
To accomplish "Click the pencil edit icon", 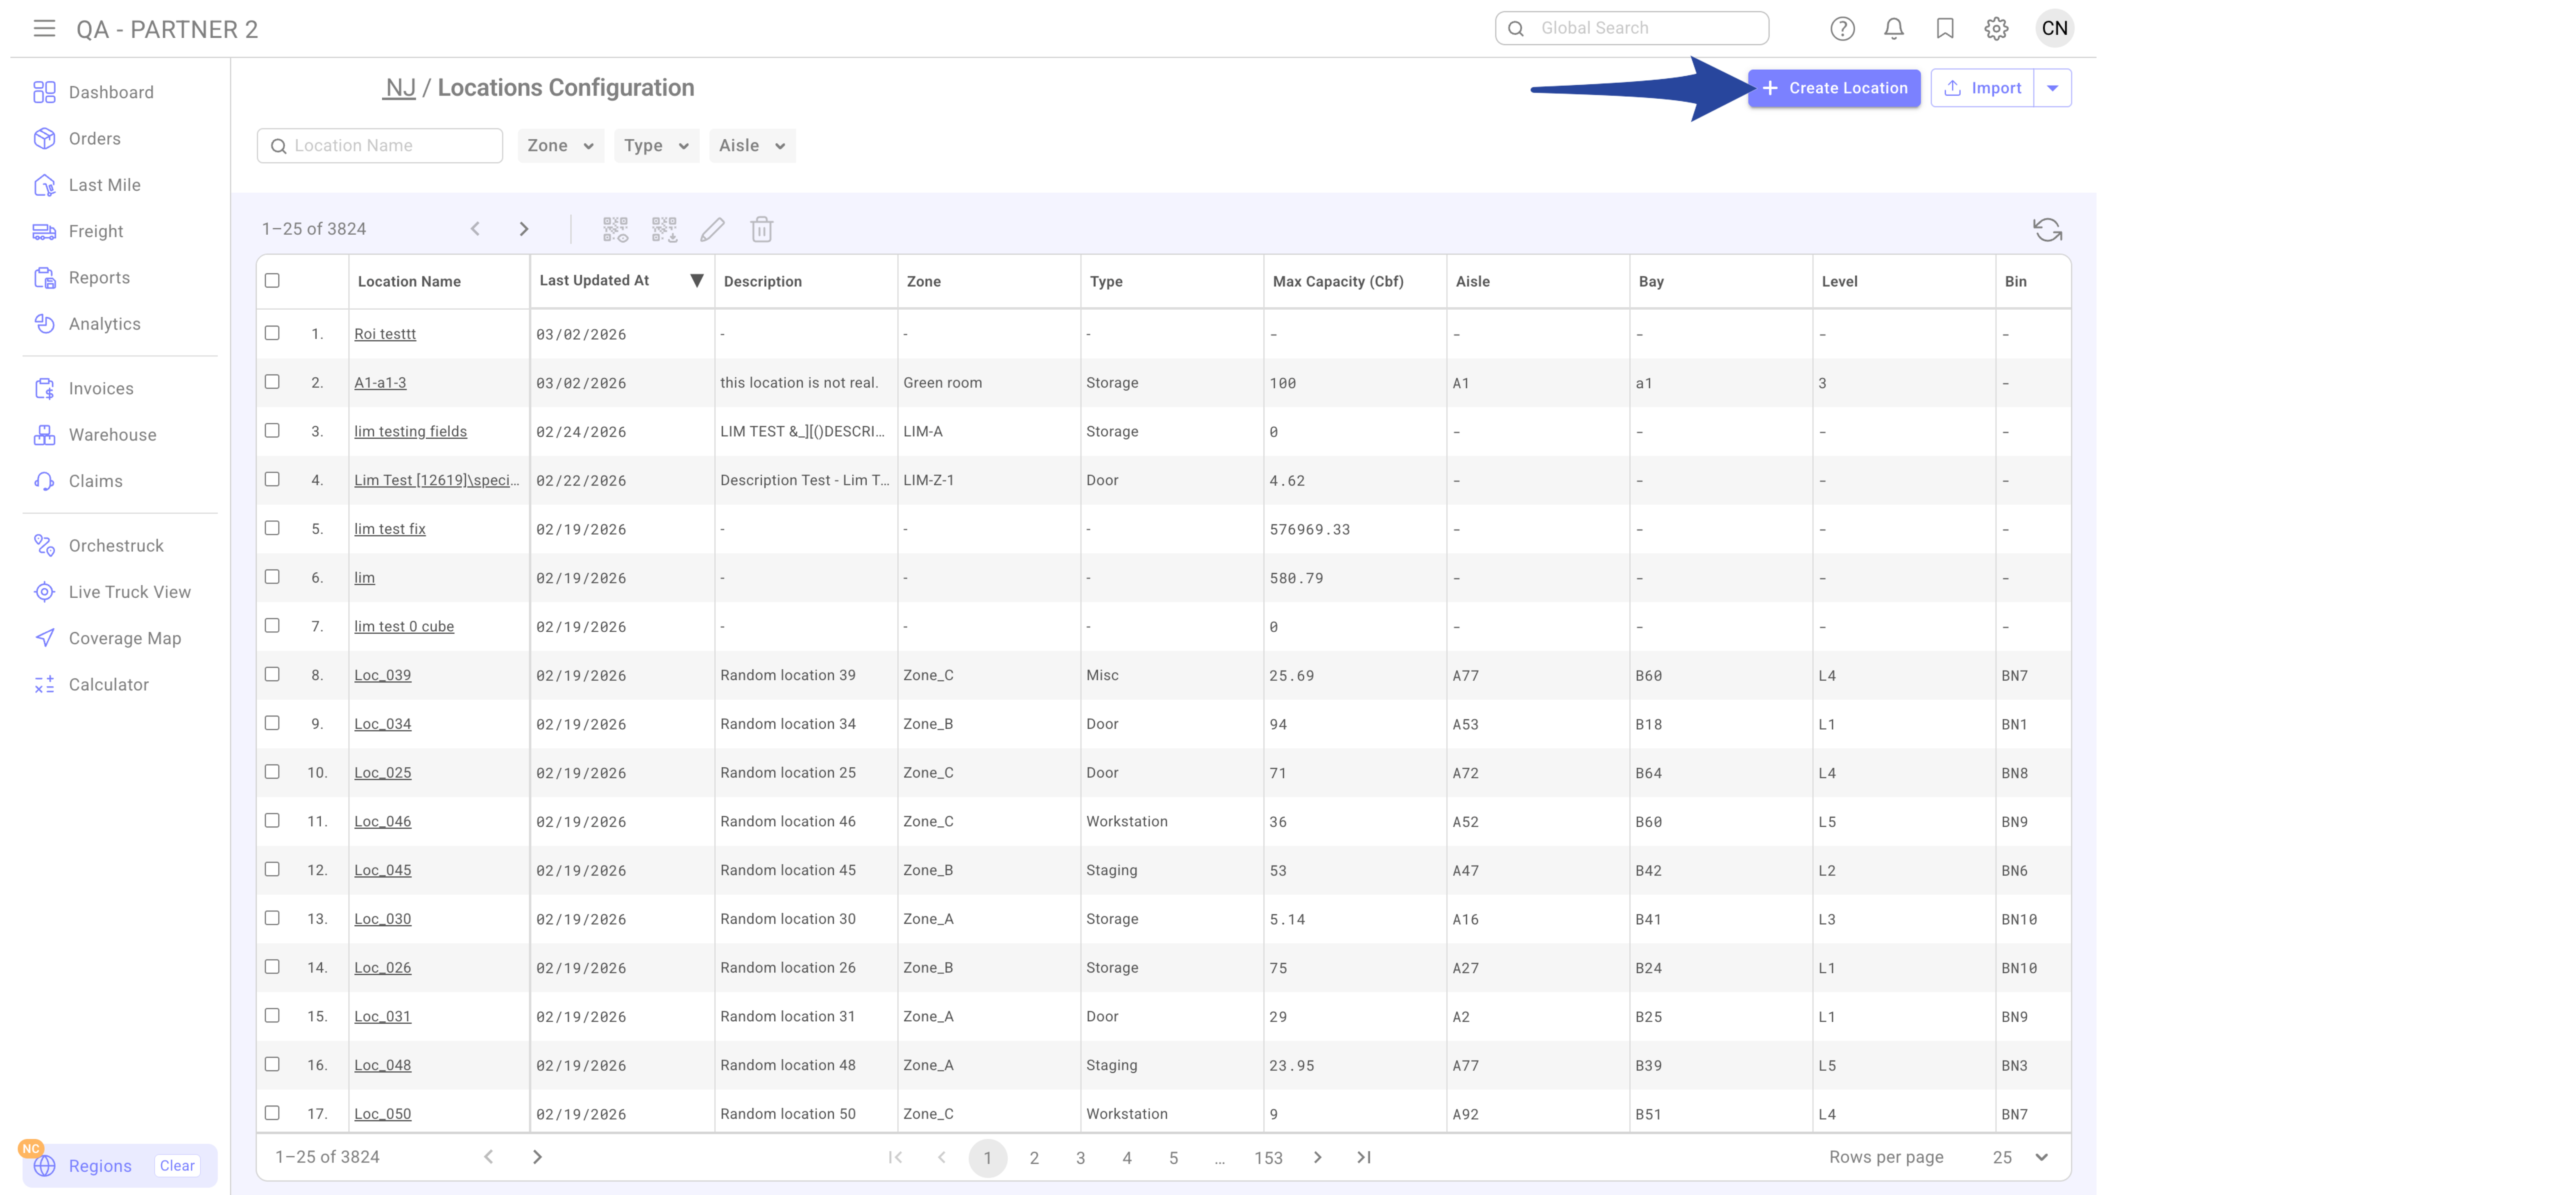I will (x=712, y=229).
